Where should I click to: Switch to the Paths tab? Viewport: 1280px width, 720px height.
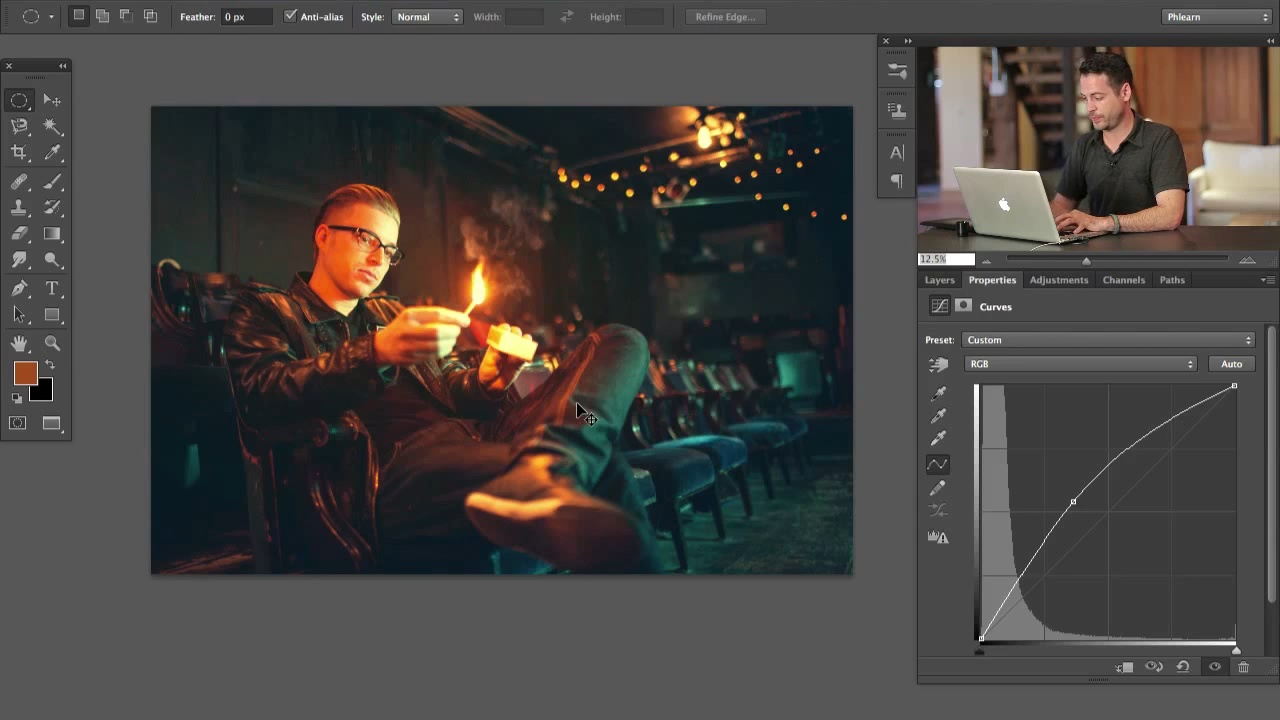coord(1172,280)
